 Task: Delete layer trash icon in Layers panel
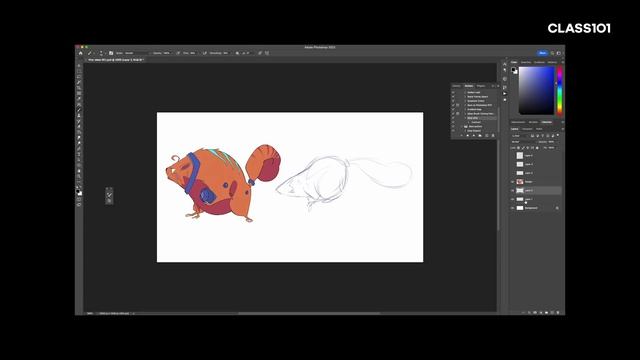click(558, 312)
